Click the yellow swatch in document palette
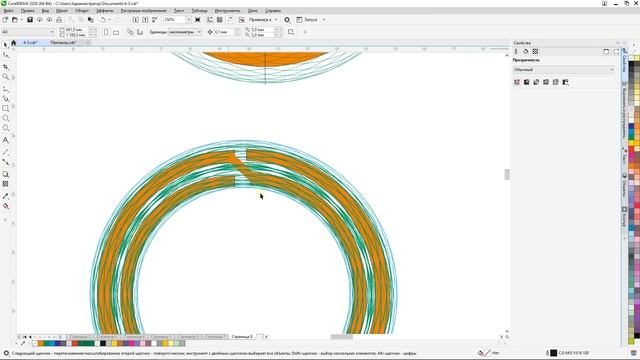This screenshot has height=360, width=640. tap(115, 344)
